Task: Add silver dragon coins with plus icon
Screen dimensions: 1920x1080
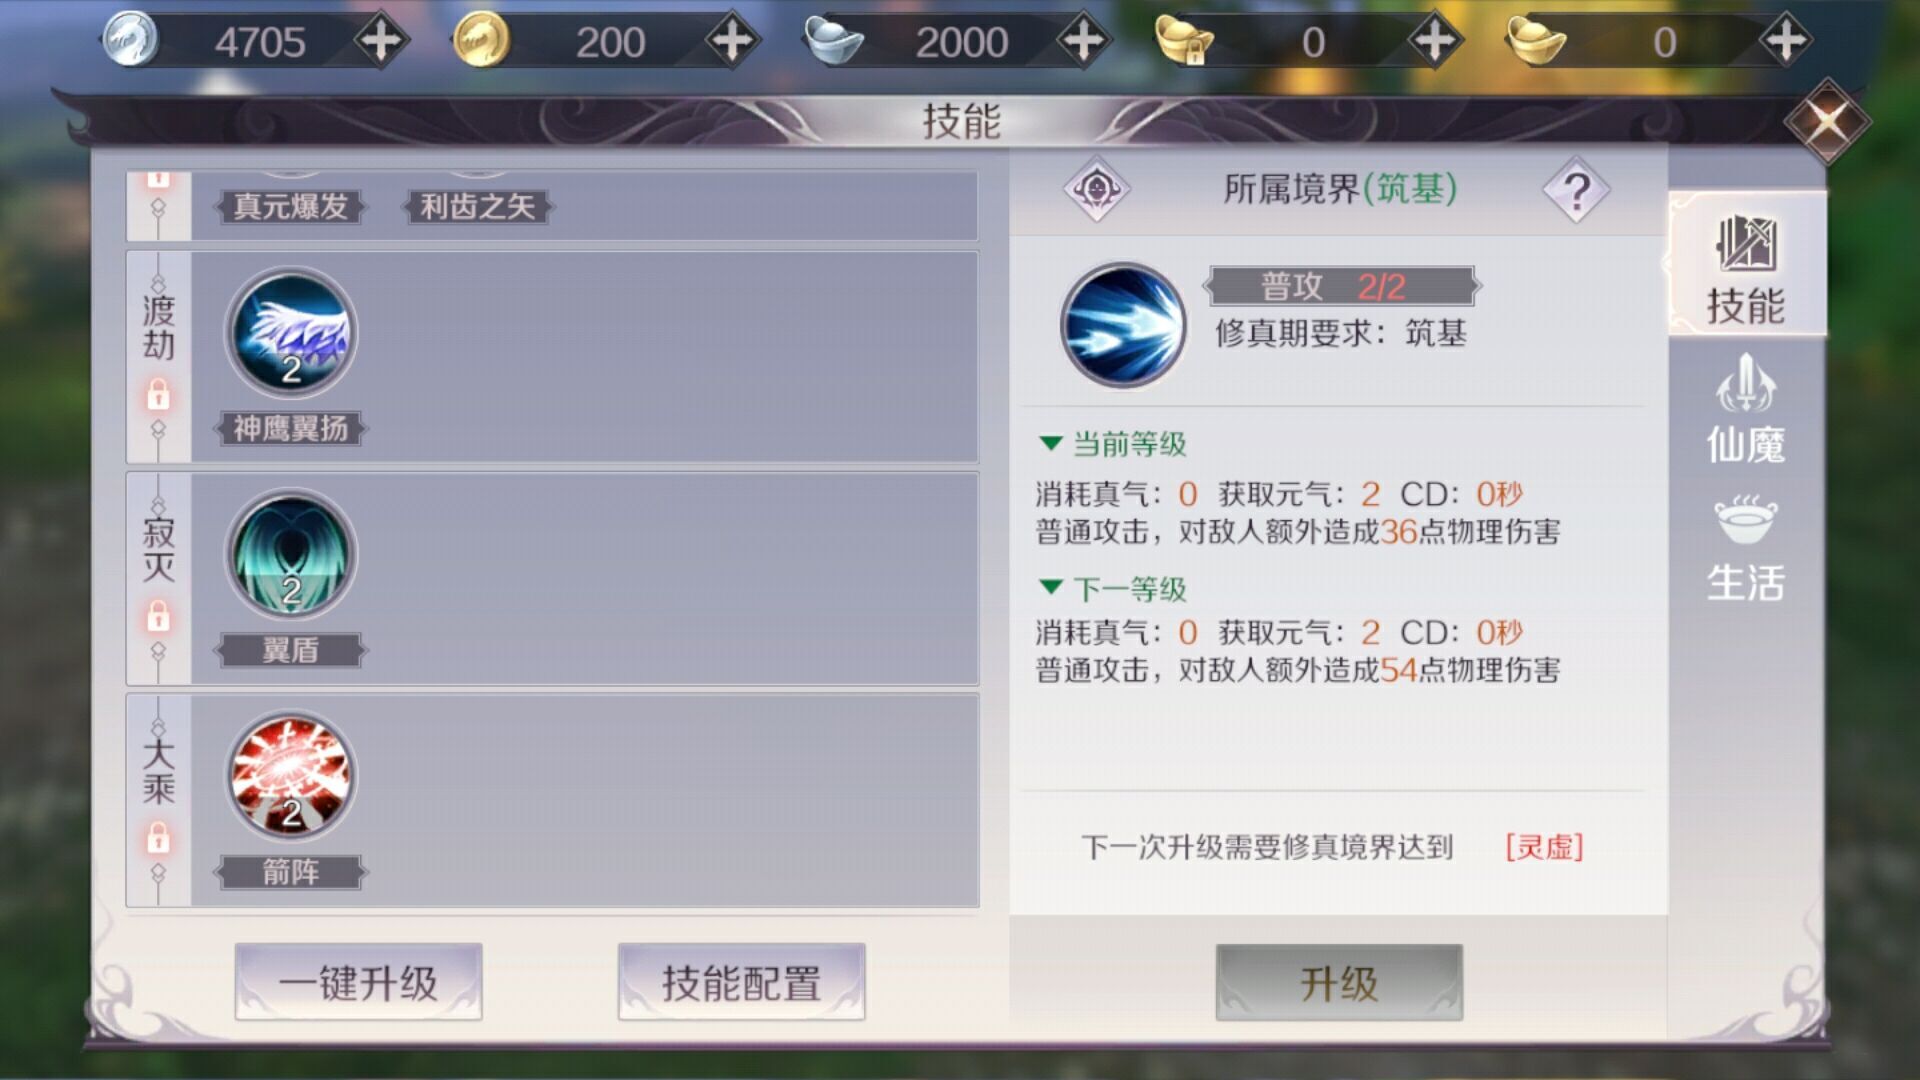Action: tap(380, 41)
